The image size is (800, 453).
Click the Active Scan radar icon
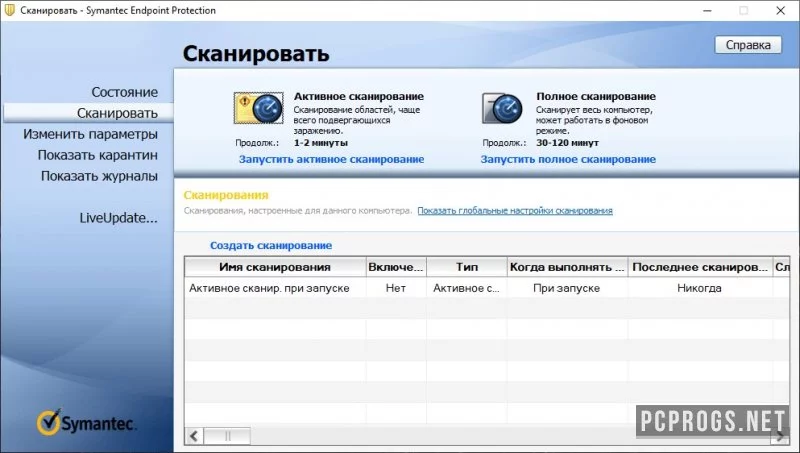(258, 108)
